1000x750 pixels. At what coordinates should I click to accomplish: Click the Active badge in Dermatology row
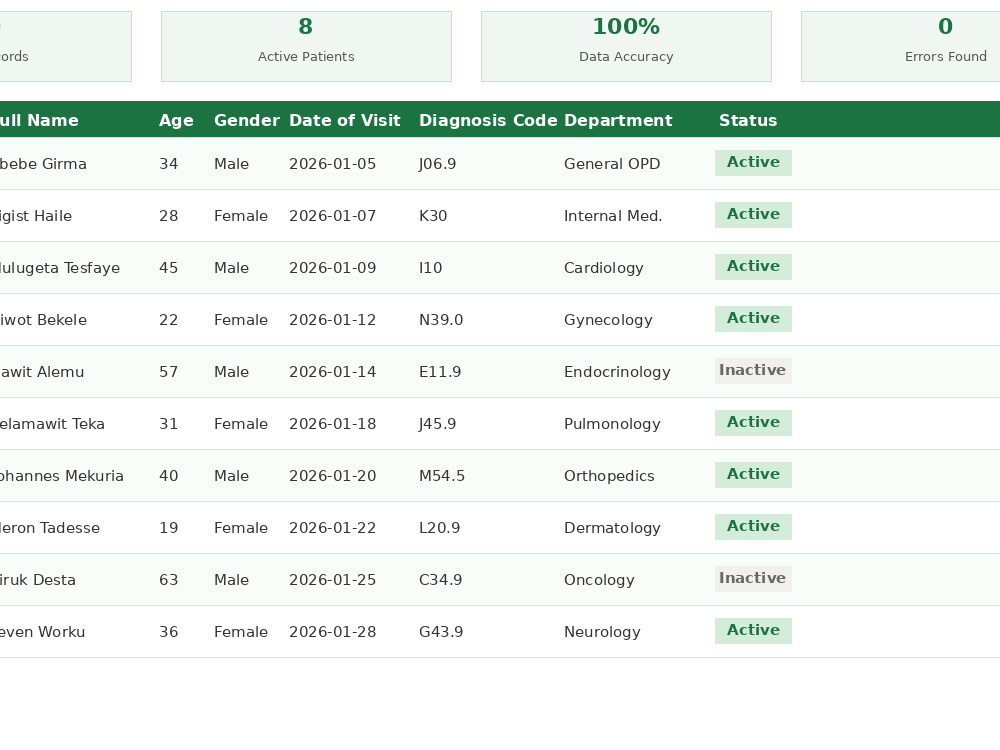(x=753, y=527)
